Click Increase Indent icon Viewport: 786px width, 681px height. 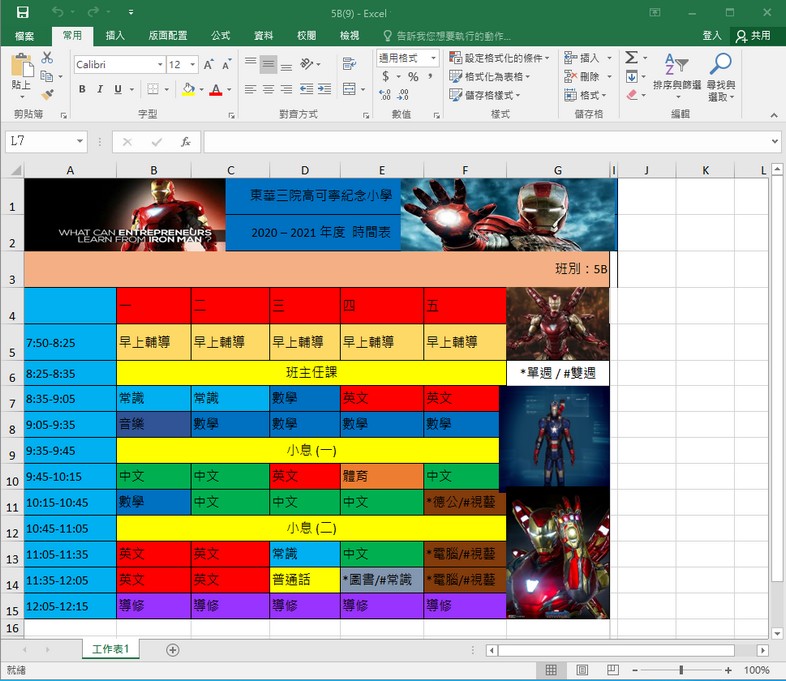click(324, 89)
